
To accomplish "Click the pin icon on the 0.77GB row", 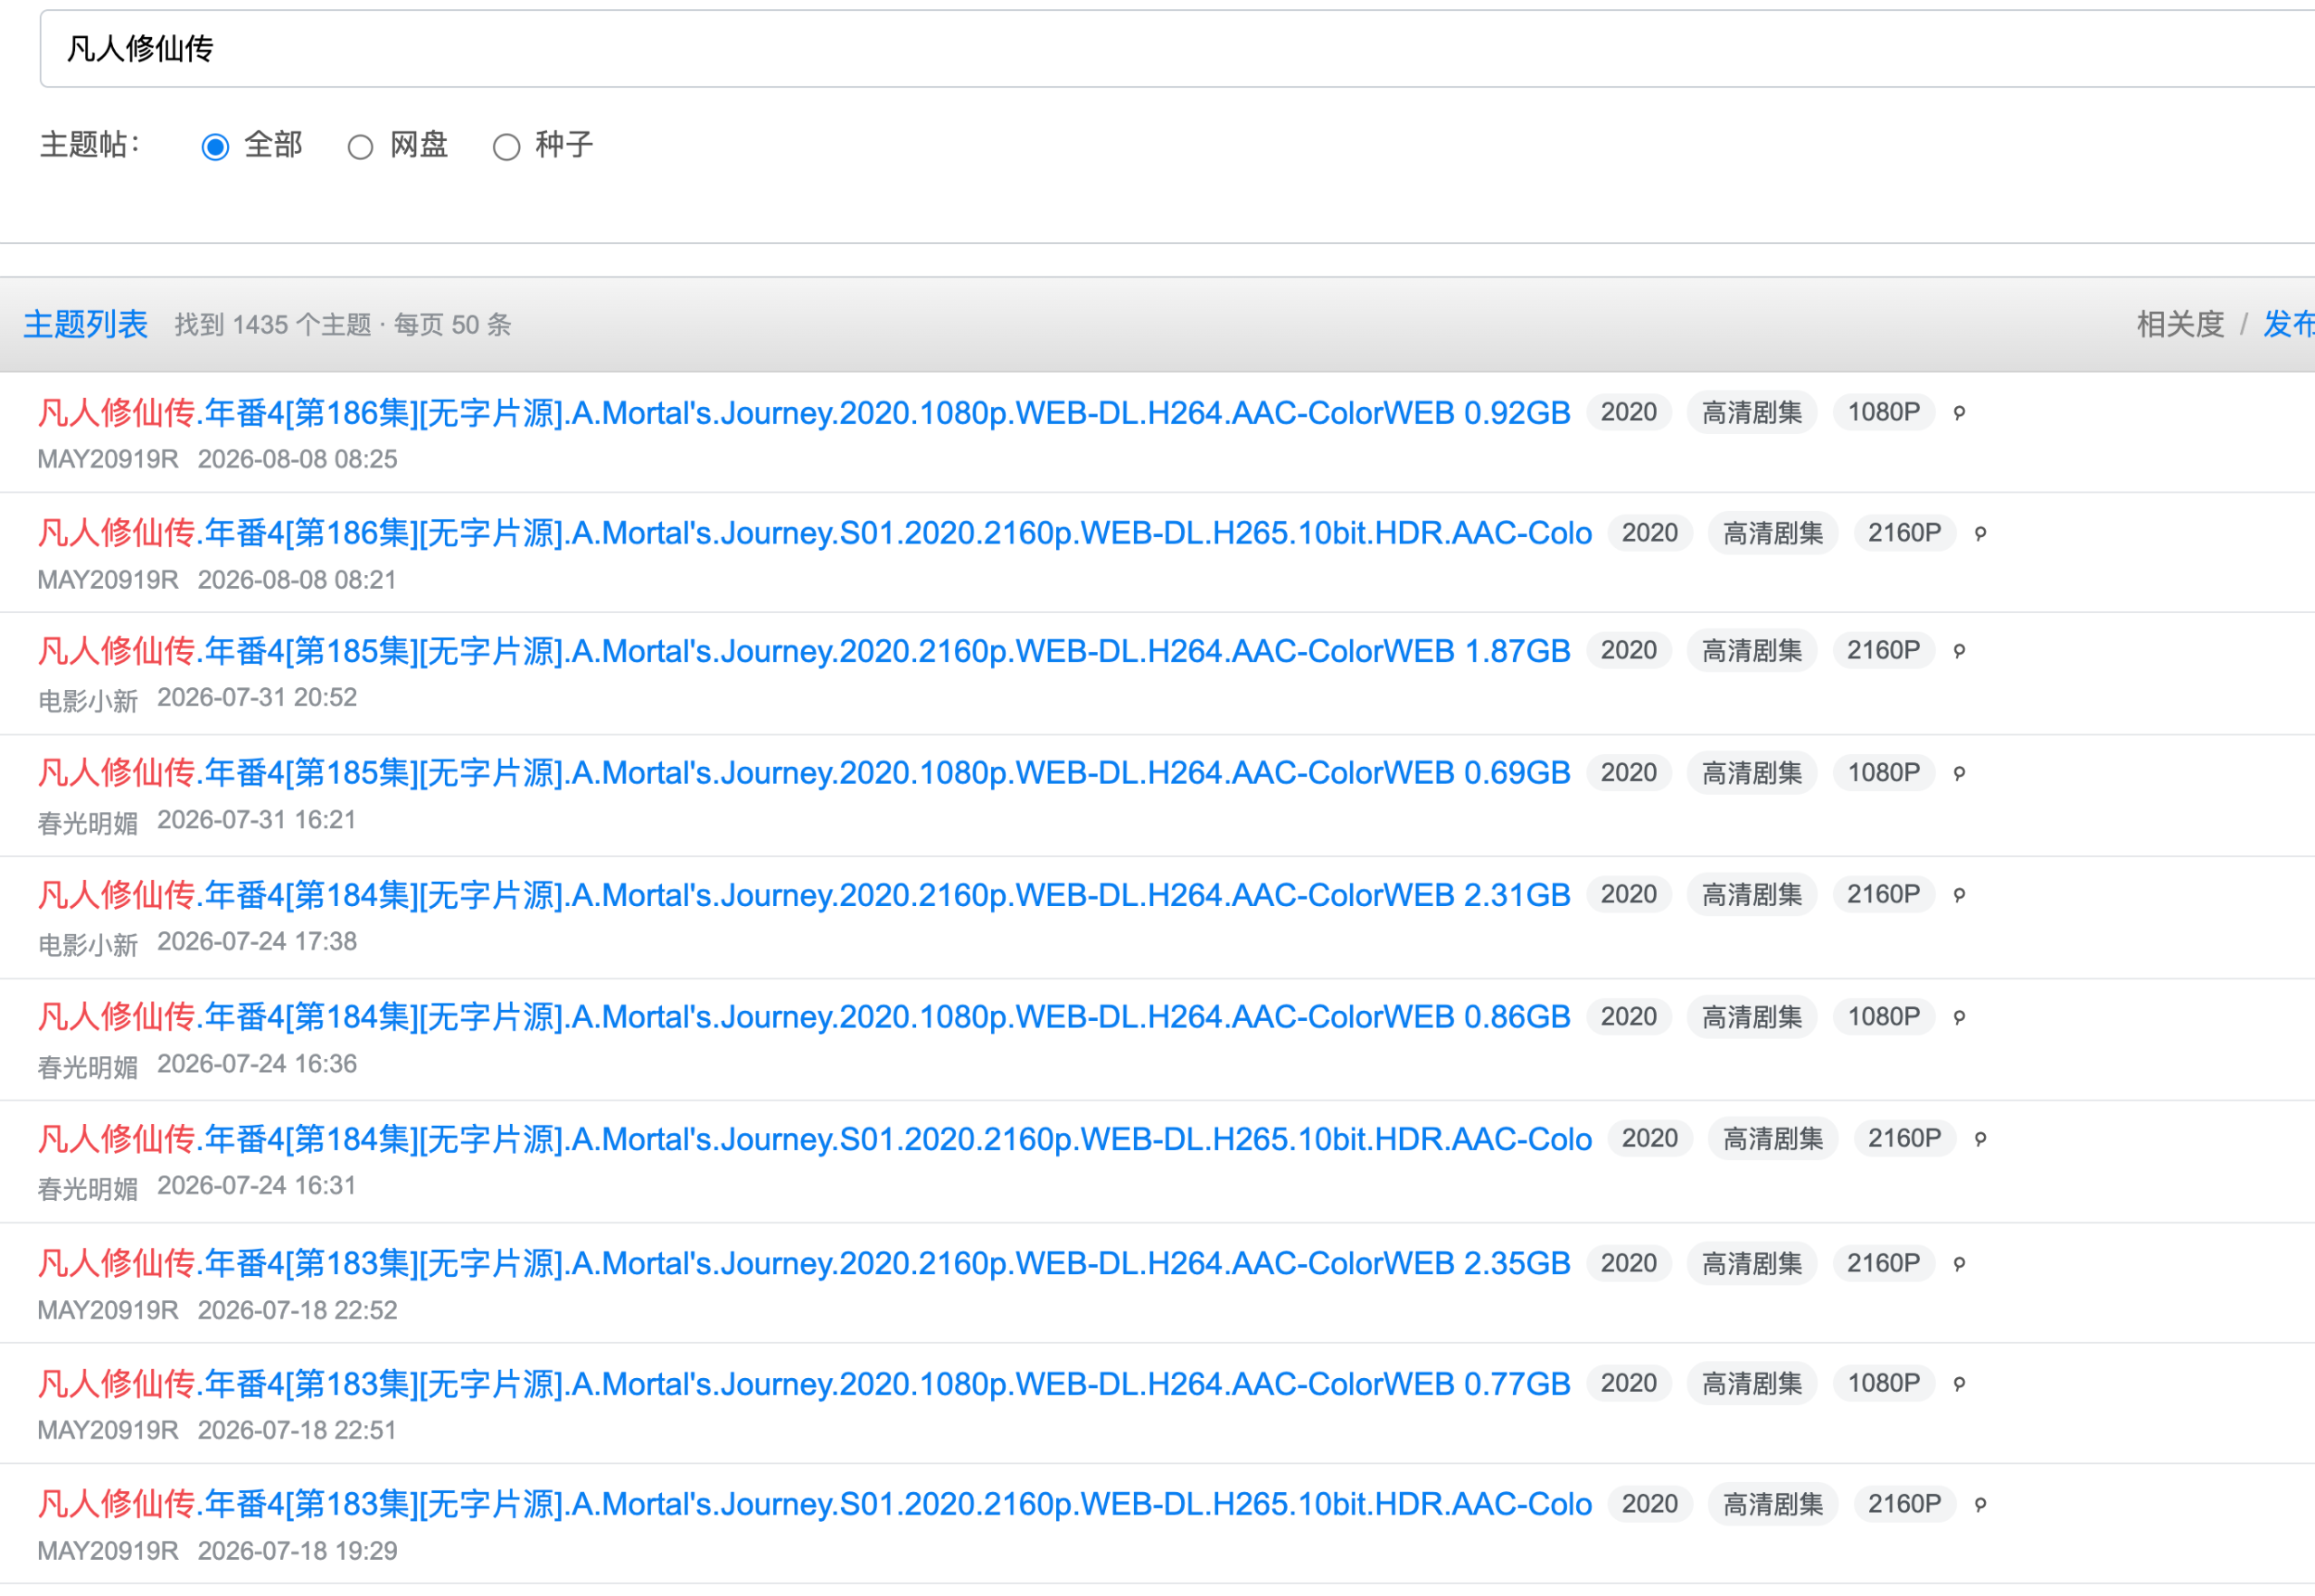I will [1959, 1384].
